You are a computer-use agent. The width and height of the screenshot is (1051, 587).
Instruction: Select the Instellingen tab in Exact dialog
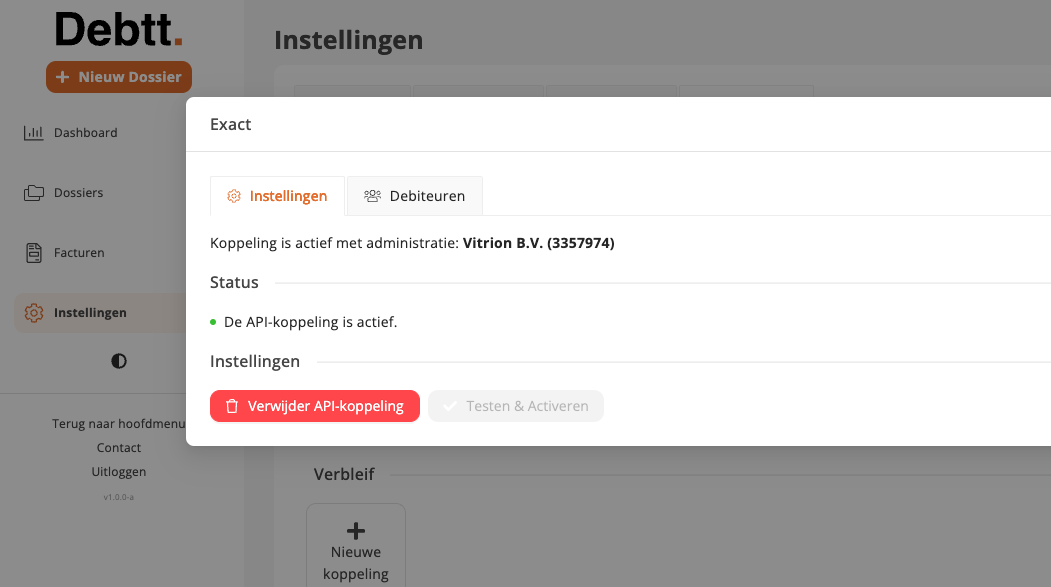point(277,196)
